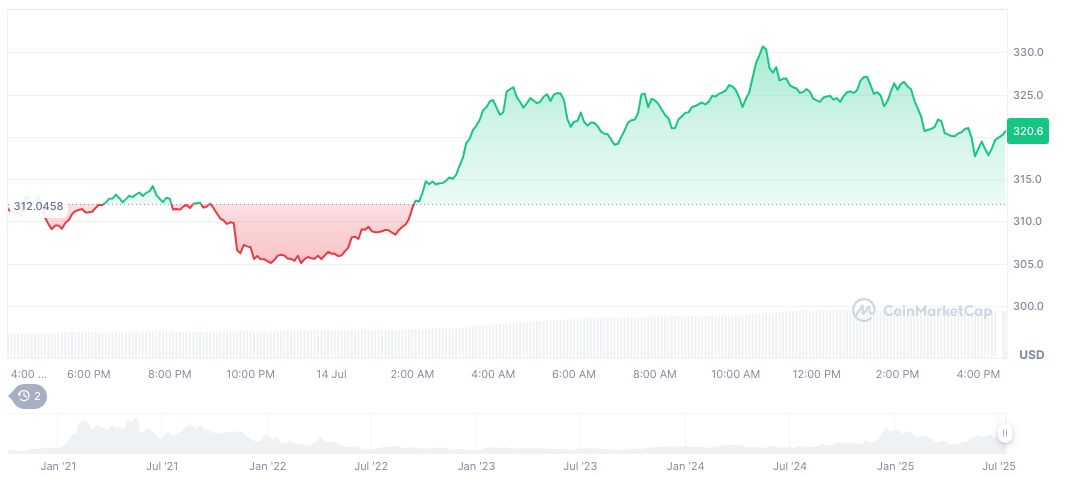Click Jul '22 on the overview timeline
The image size is (1072, 477).
click(372, 466)
